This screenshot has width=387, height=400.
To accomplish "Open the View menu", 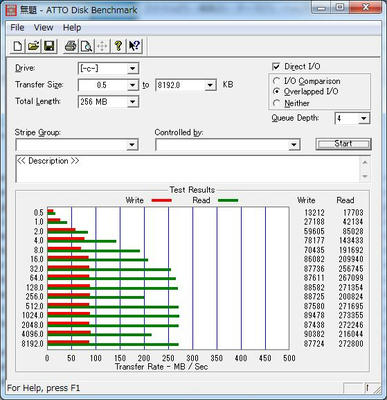I will pyautogui.click(x=43, y=28).
